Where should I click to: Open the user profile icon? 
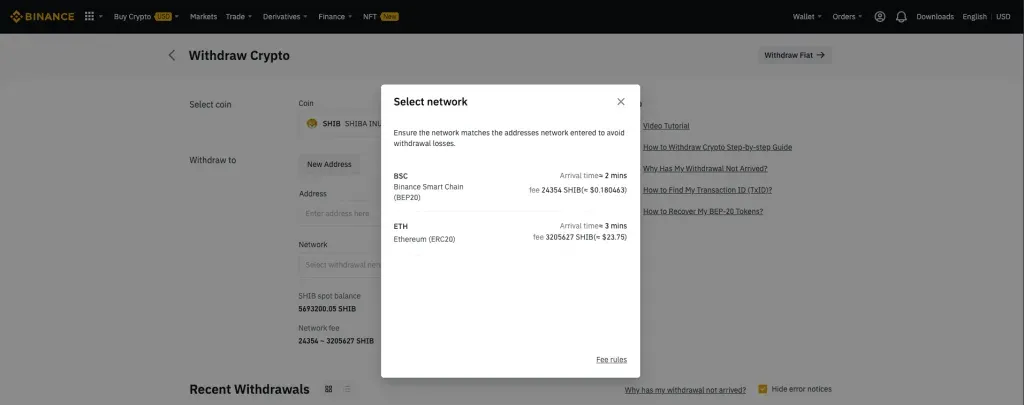(880, 16)
